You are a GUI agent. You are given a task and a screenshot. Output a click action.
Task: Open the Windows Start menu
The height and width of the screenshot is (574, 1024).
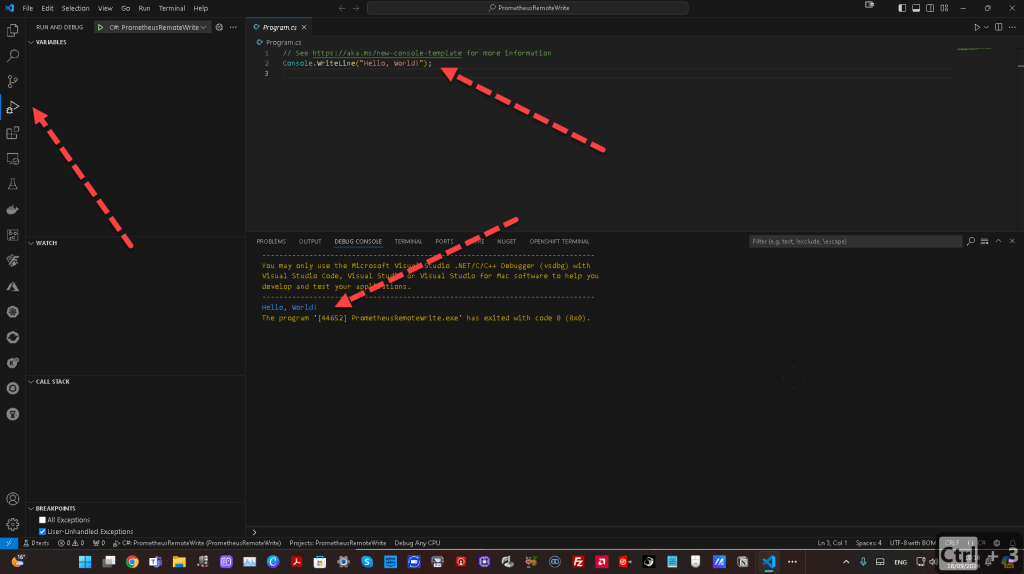pyautogui.click(x=85, y=562)
